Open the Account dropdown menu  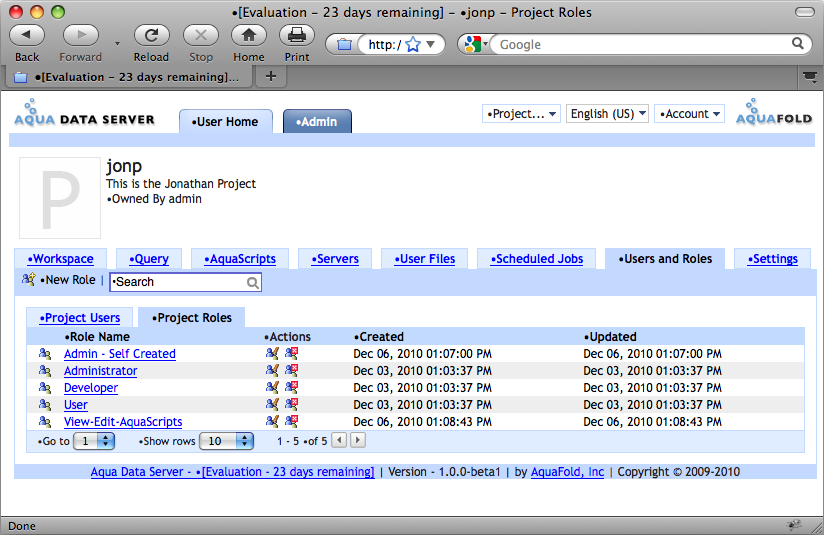pyautogui.click(x=689, y=114)
